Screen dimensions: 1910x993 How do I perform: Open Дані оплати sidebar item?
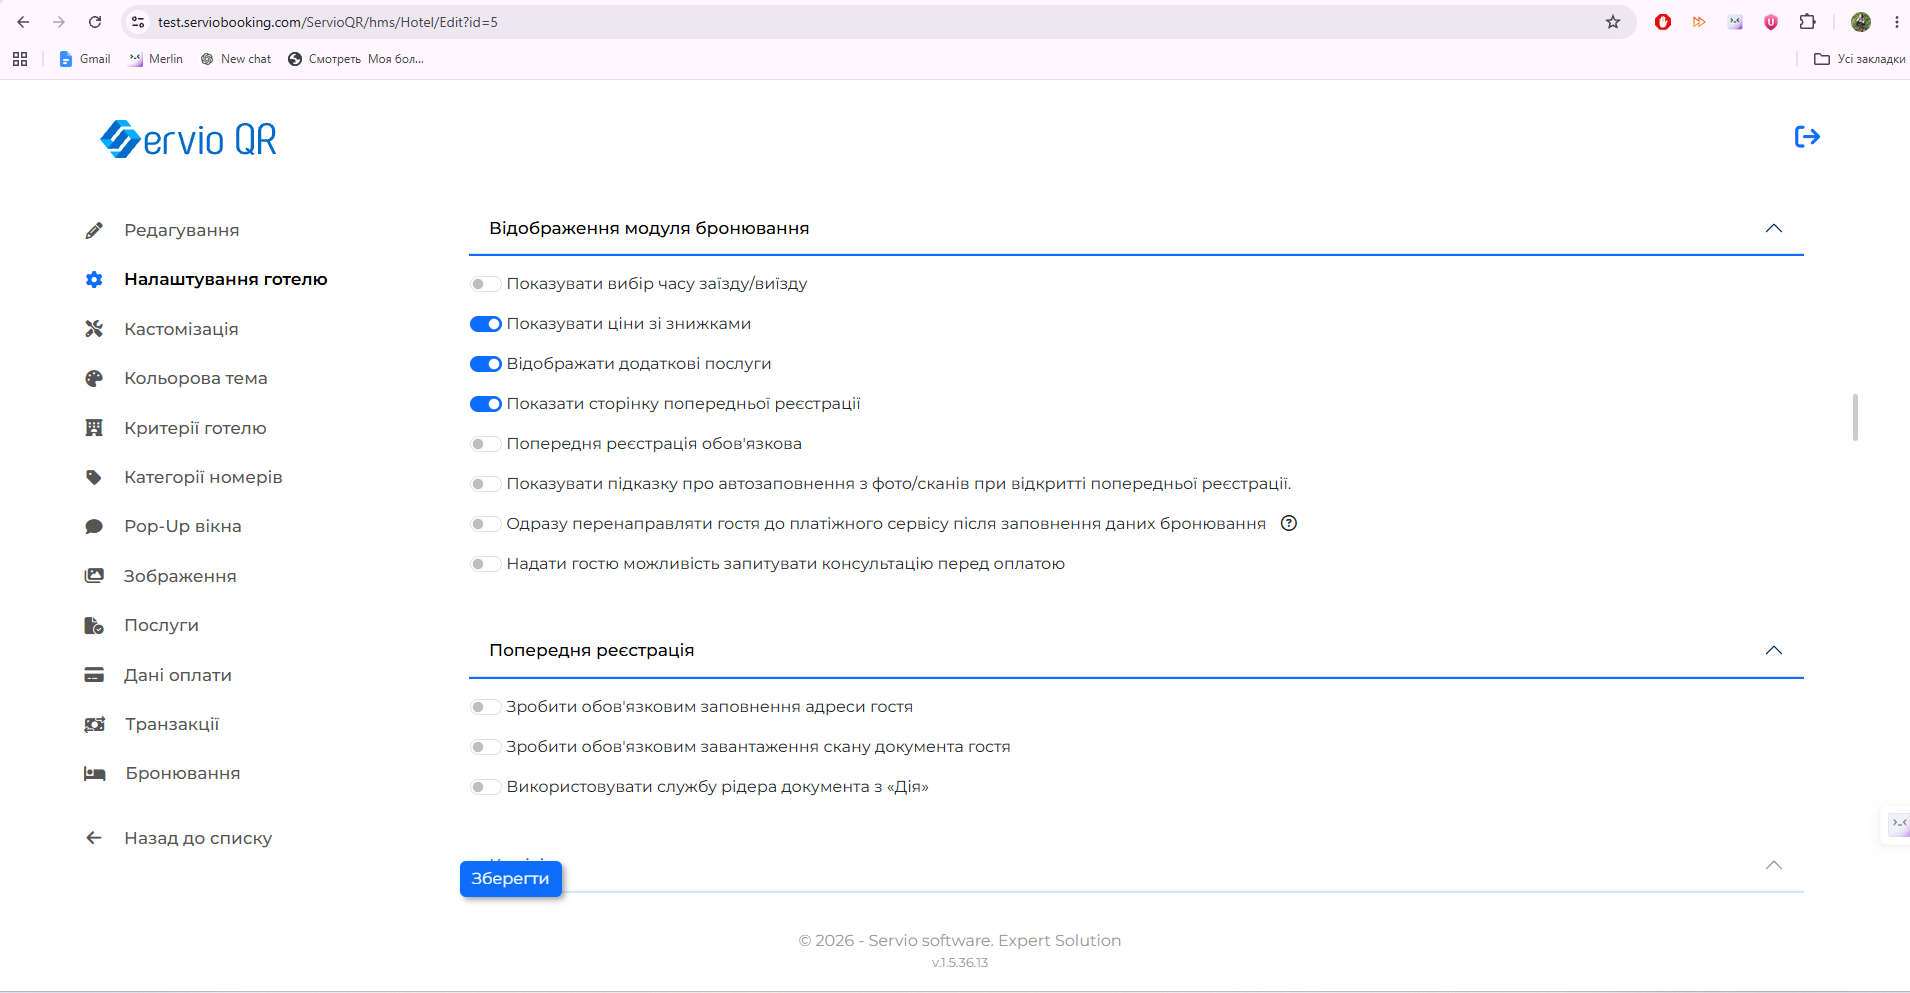click(178, 675)
